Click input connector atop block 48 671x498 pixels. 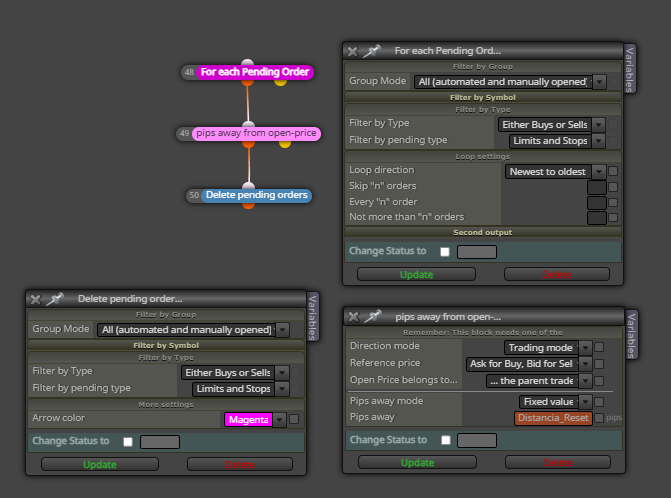(x=247, y=63)
